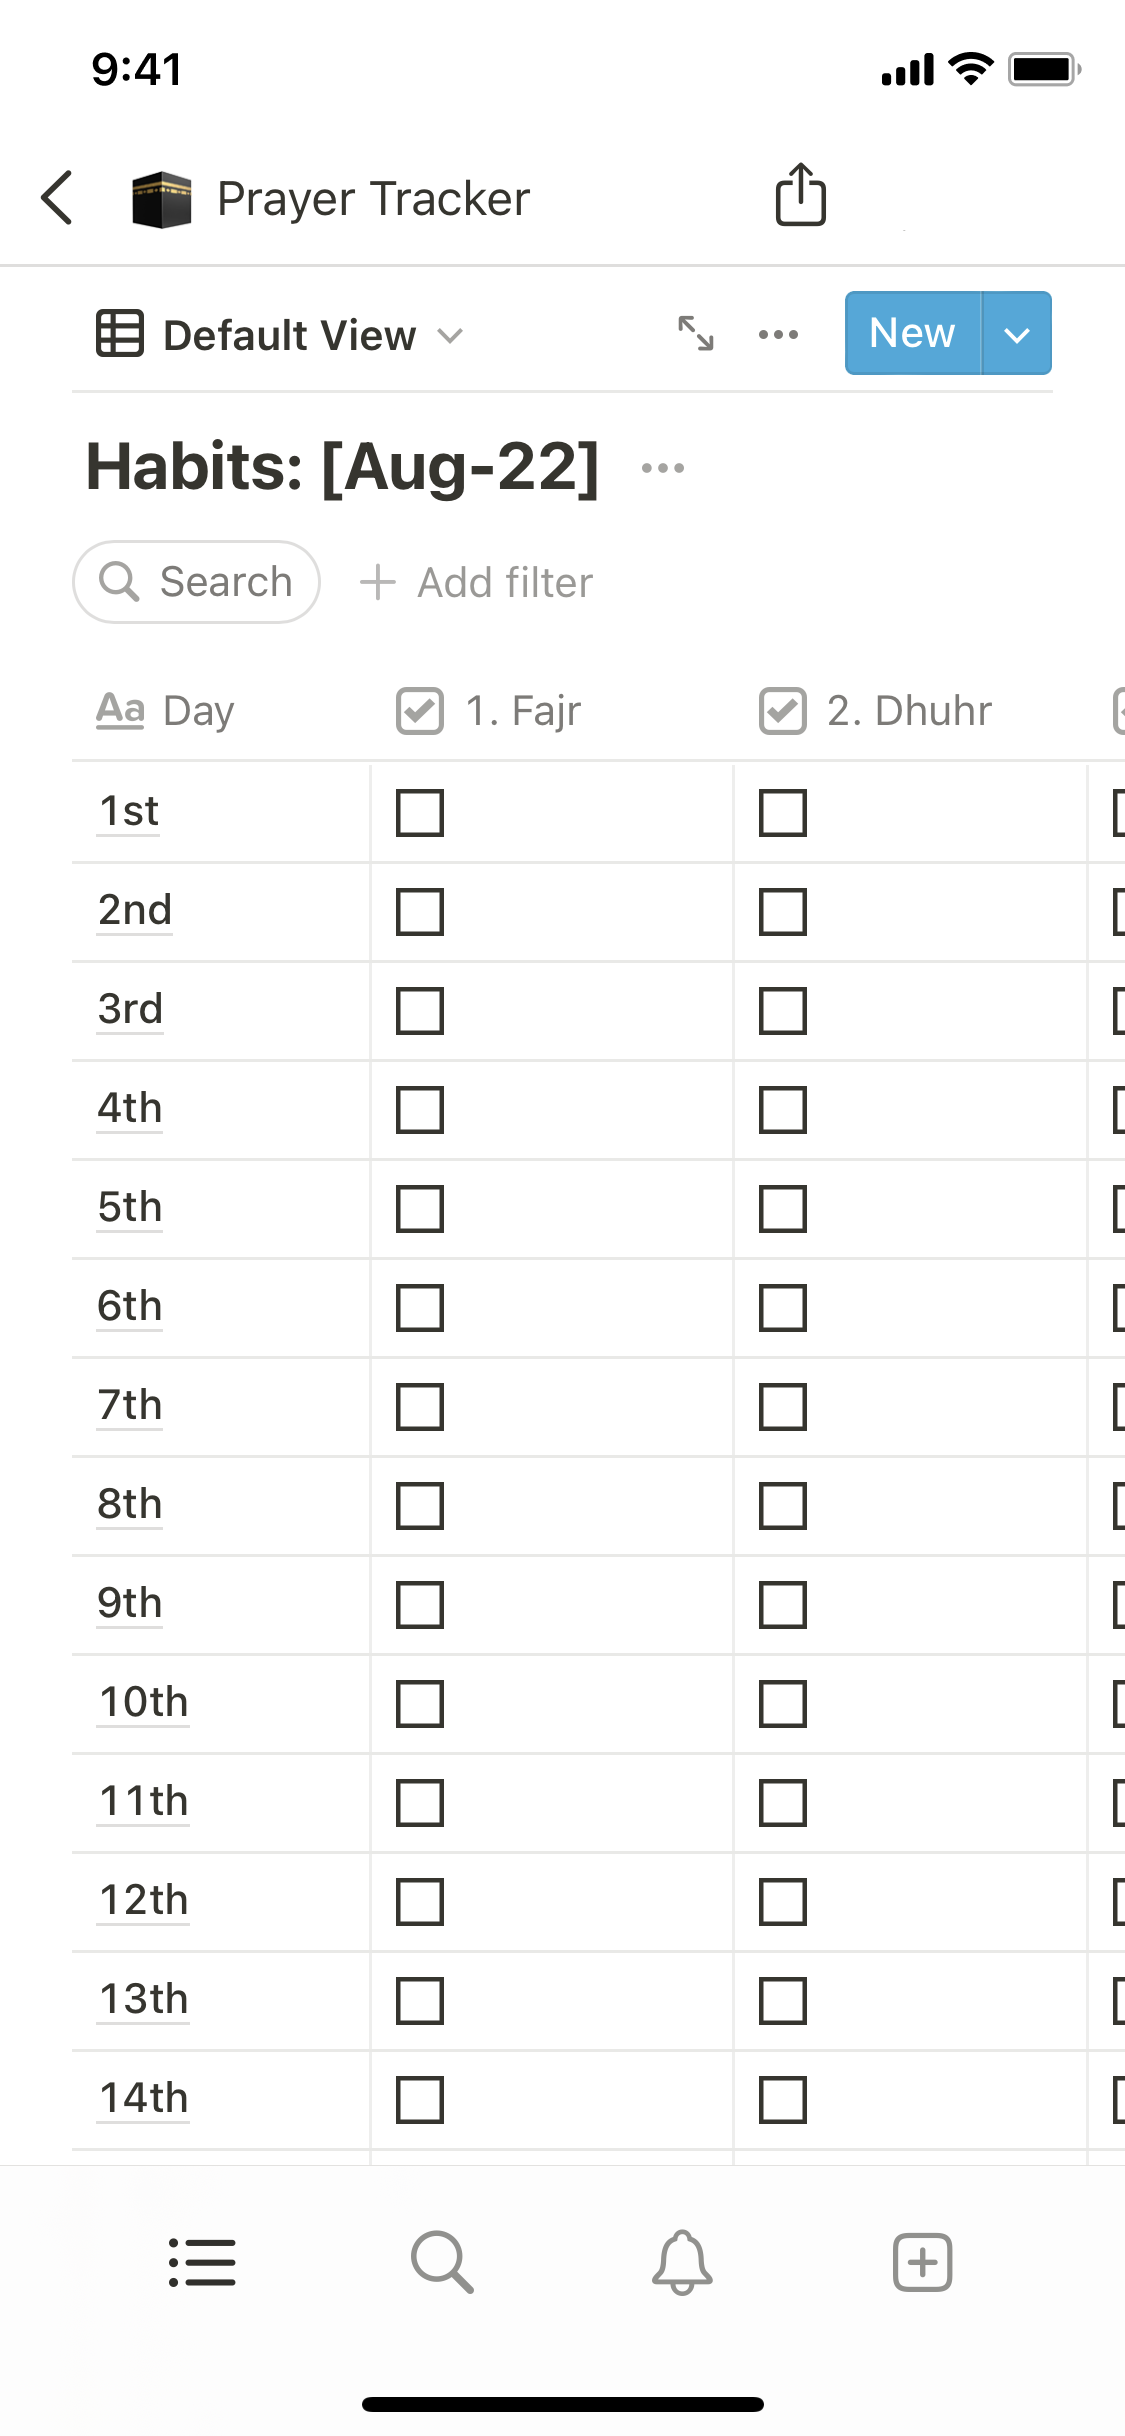Tap the bottom bar search magnifier icon
The width and height of the screenshot is (1125, 2436).
click(x=442, y=2262)
